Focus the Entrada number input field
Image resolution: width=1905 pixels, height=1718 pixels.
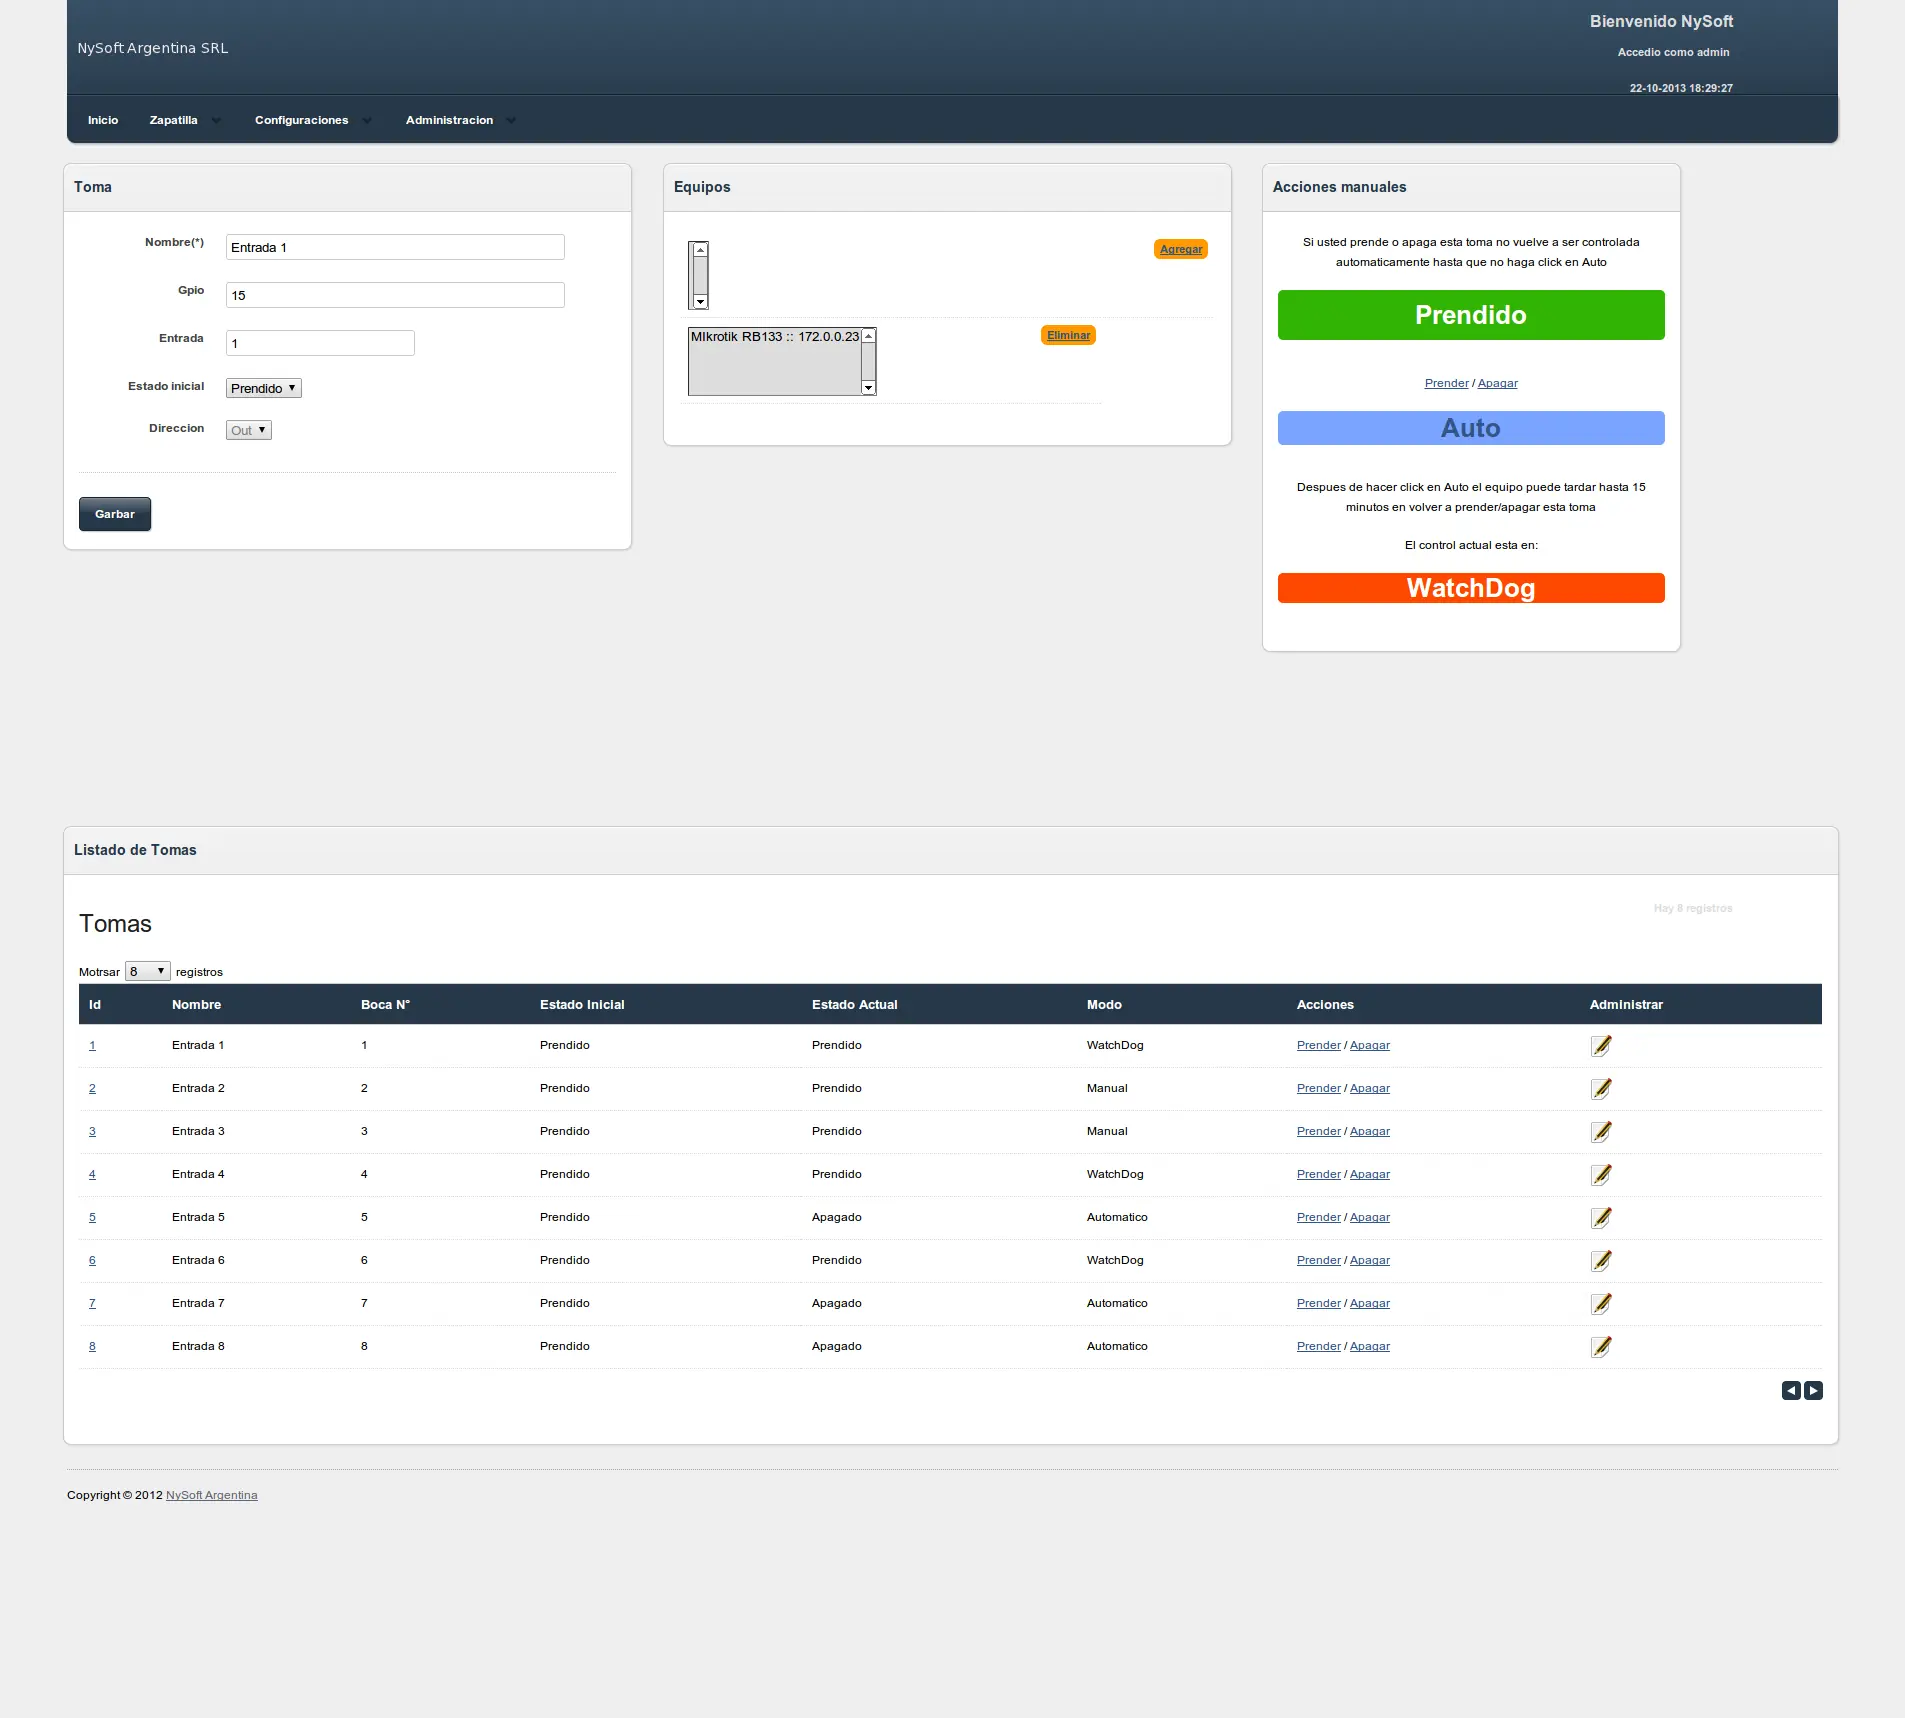click(x=320, y=343)
